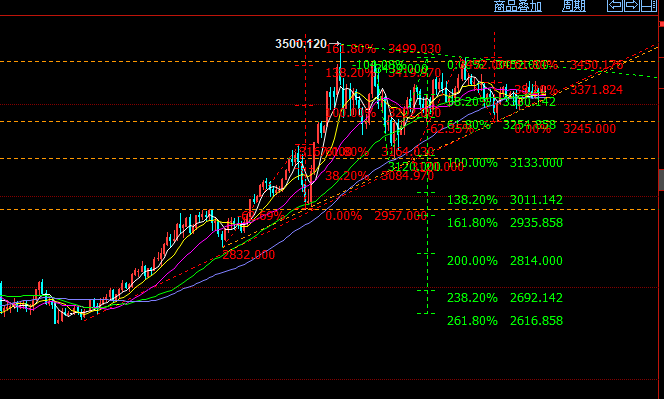The height and width of the screenshot is (399, 664).
Task: Click the green 100.00% 3133.000 level label
Action: click(x=505, y=163)
